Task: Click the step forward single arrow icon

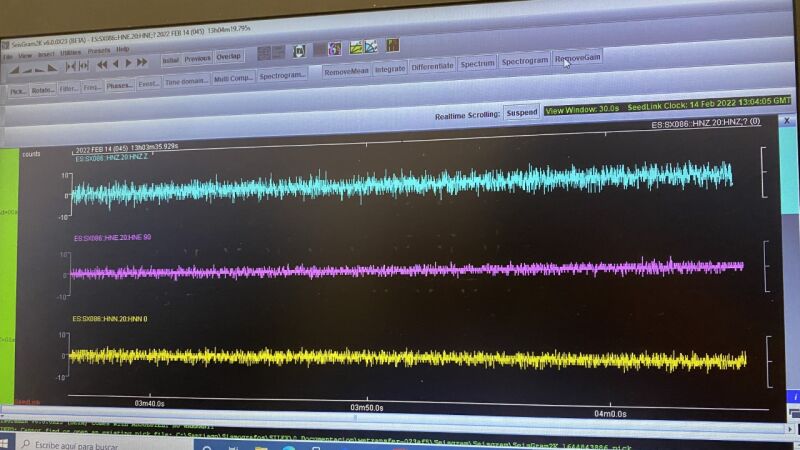Action: coord(129,64)
